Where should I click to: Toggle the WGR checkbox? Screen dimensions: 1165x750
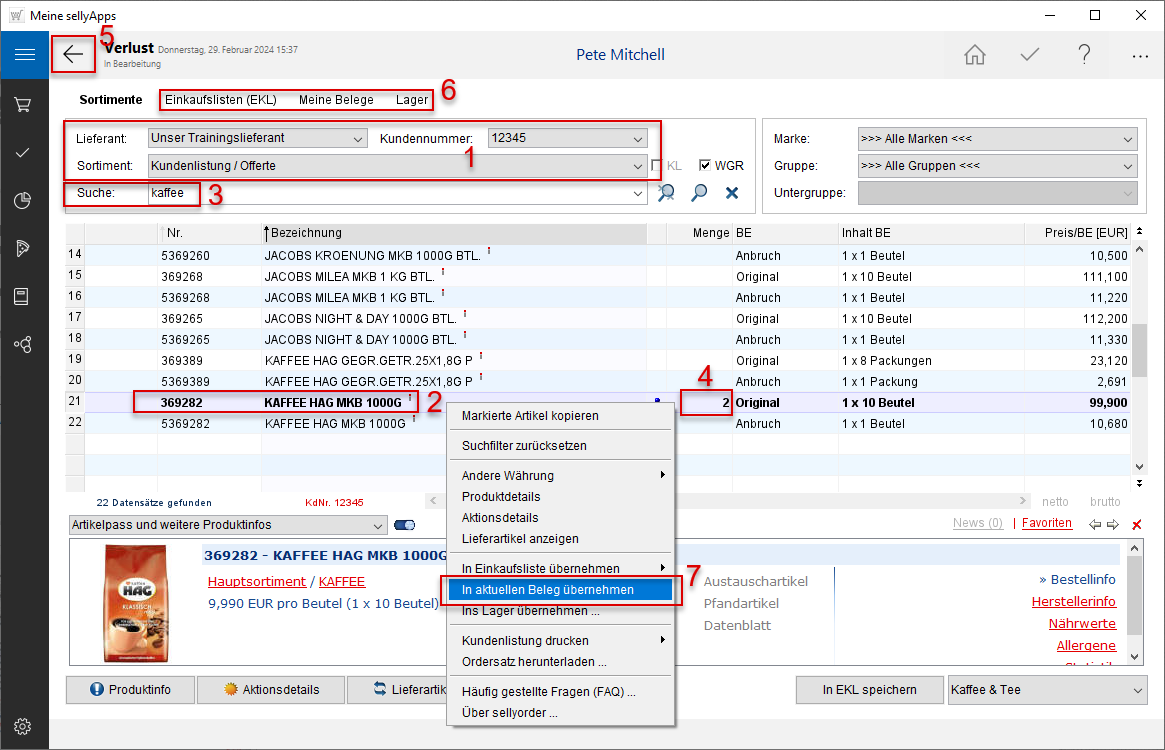(705, 166)
